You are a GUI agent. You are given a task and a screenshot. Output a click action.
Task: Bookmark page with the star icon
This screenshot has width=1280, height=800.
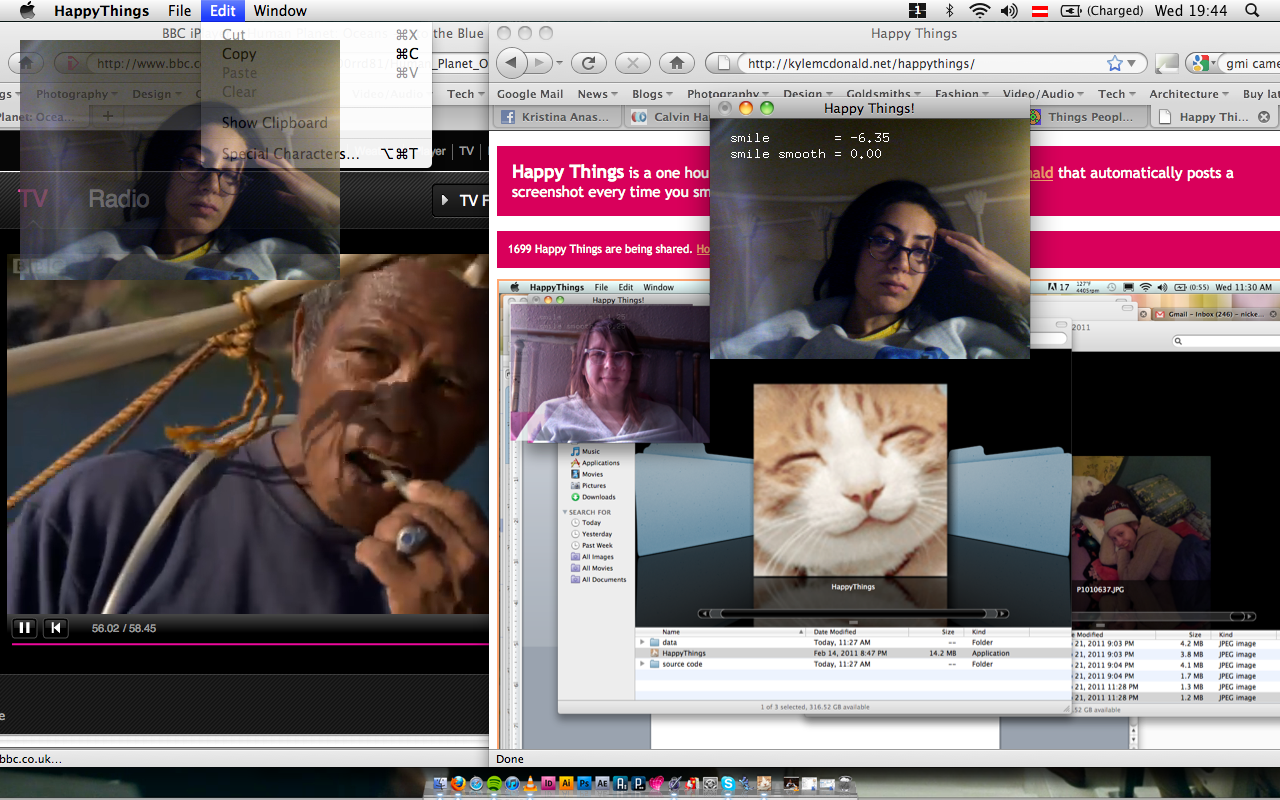(x=1114, y=63)
